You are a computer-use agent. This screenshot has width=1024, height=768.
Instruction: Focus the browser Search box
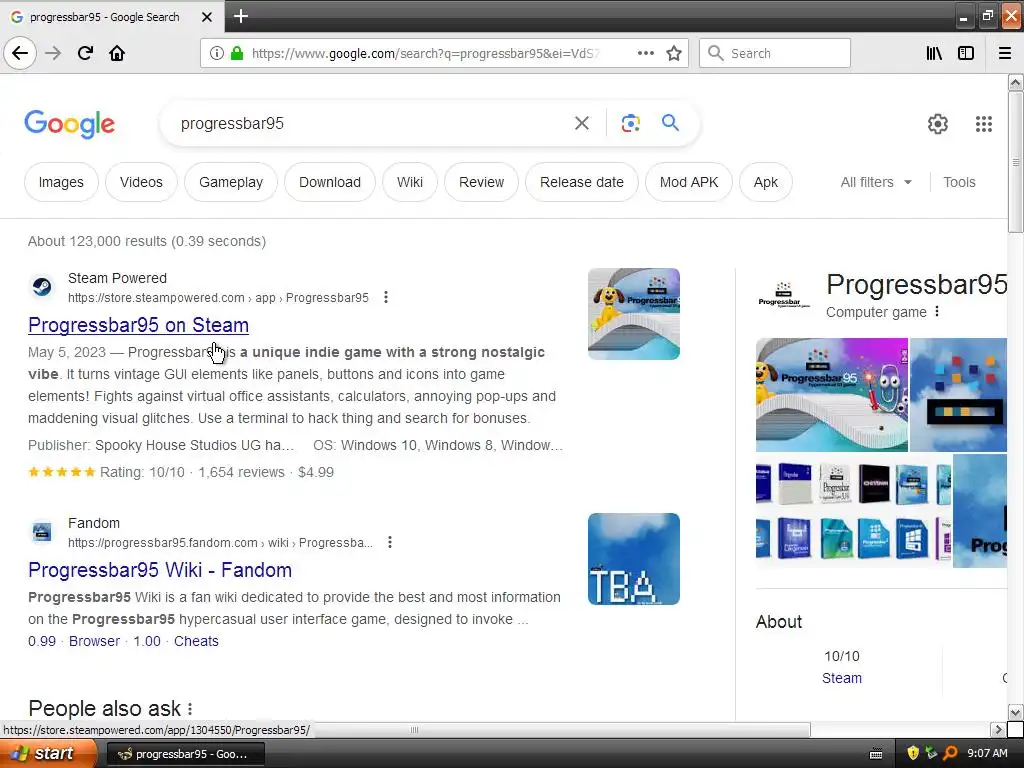click(x=775, y=53)
